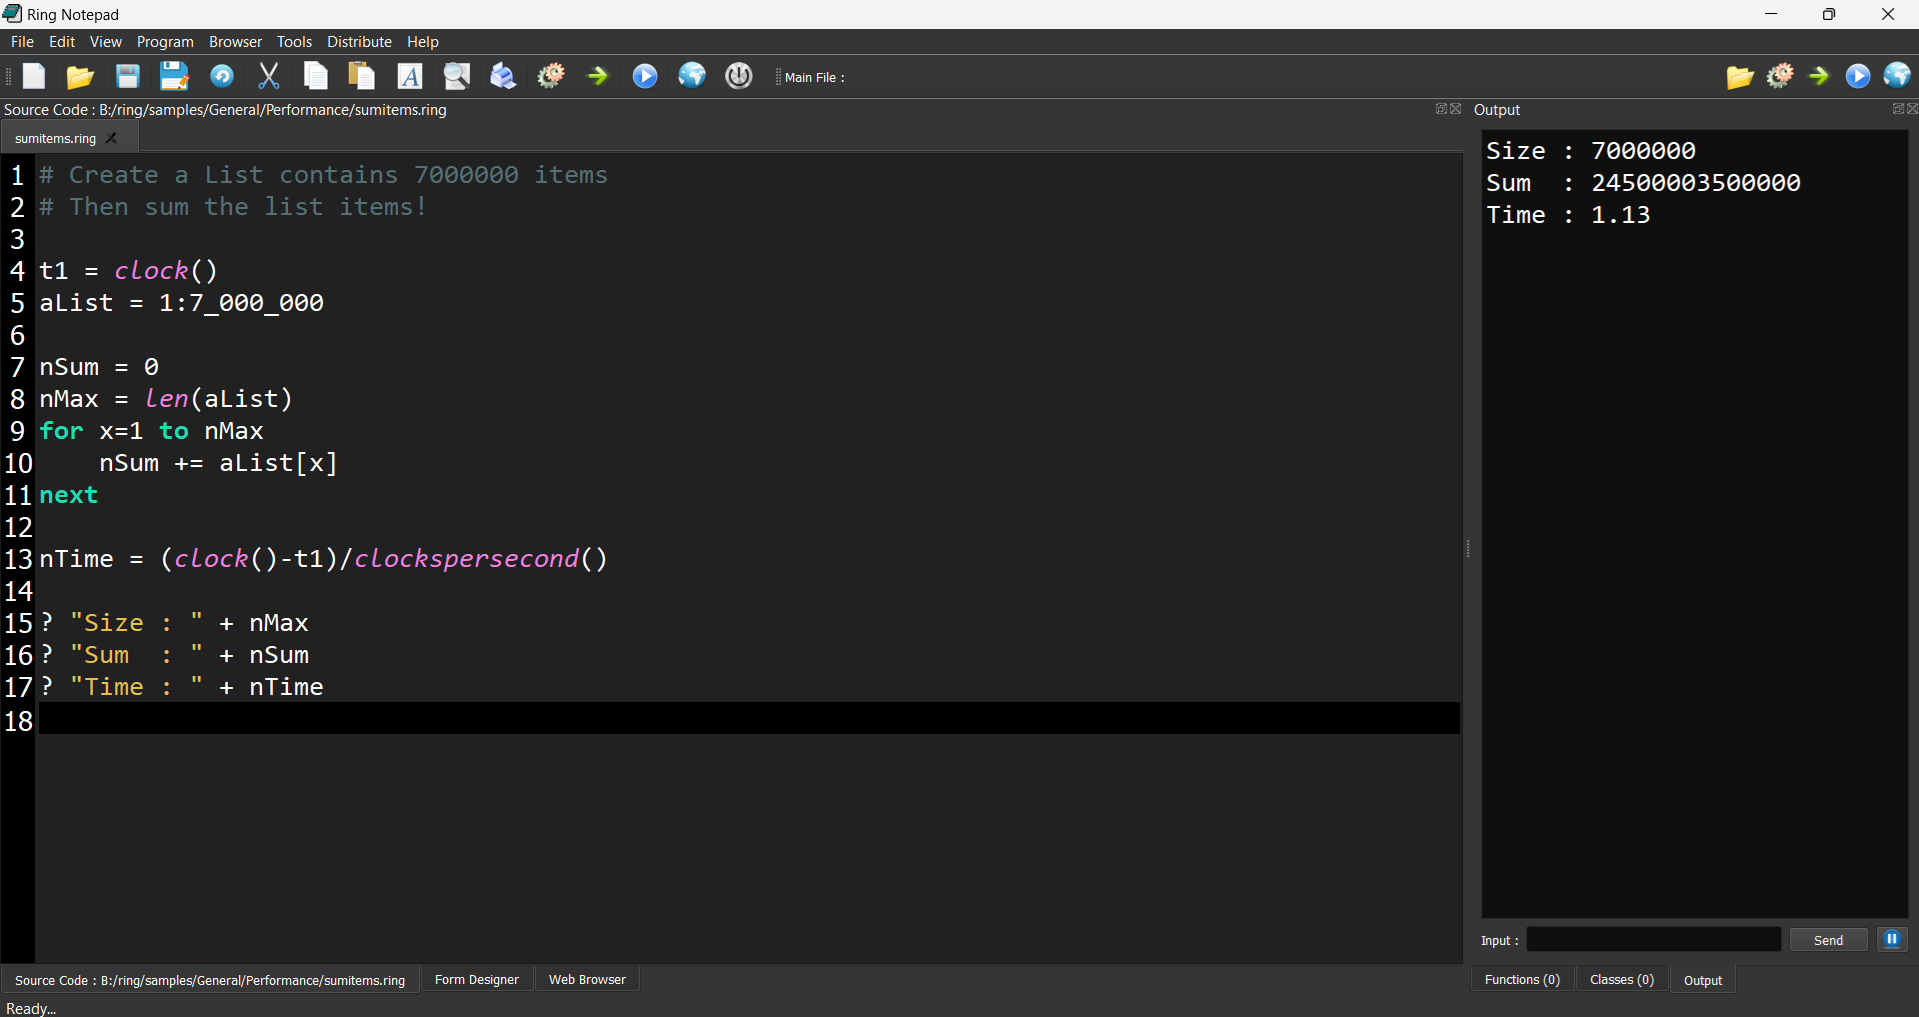The height and width of the screenshot is (1017, 1919).
Task: Open the View menu
Action: pos(105,42)
